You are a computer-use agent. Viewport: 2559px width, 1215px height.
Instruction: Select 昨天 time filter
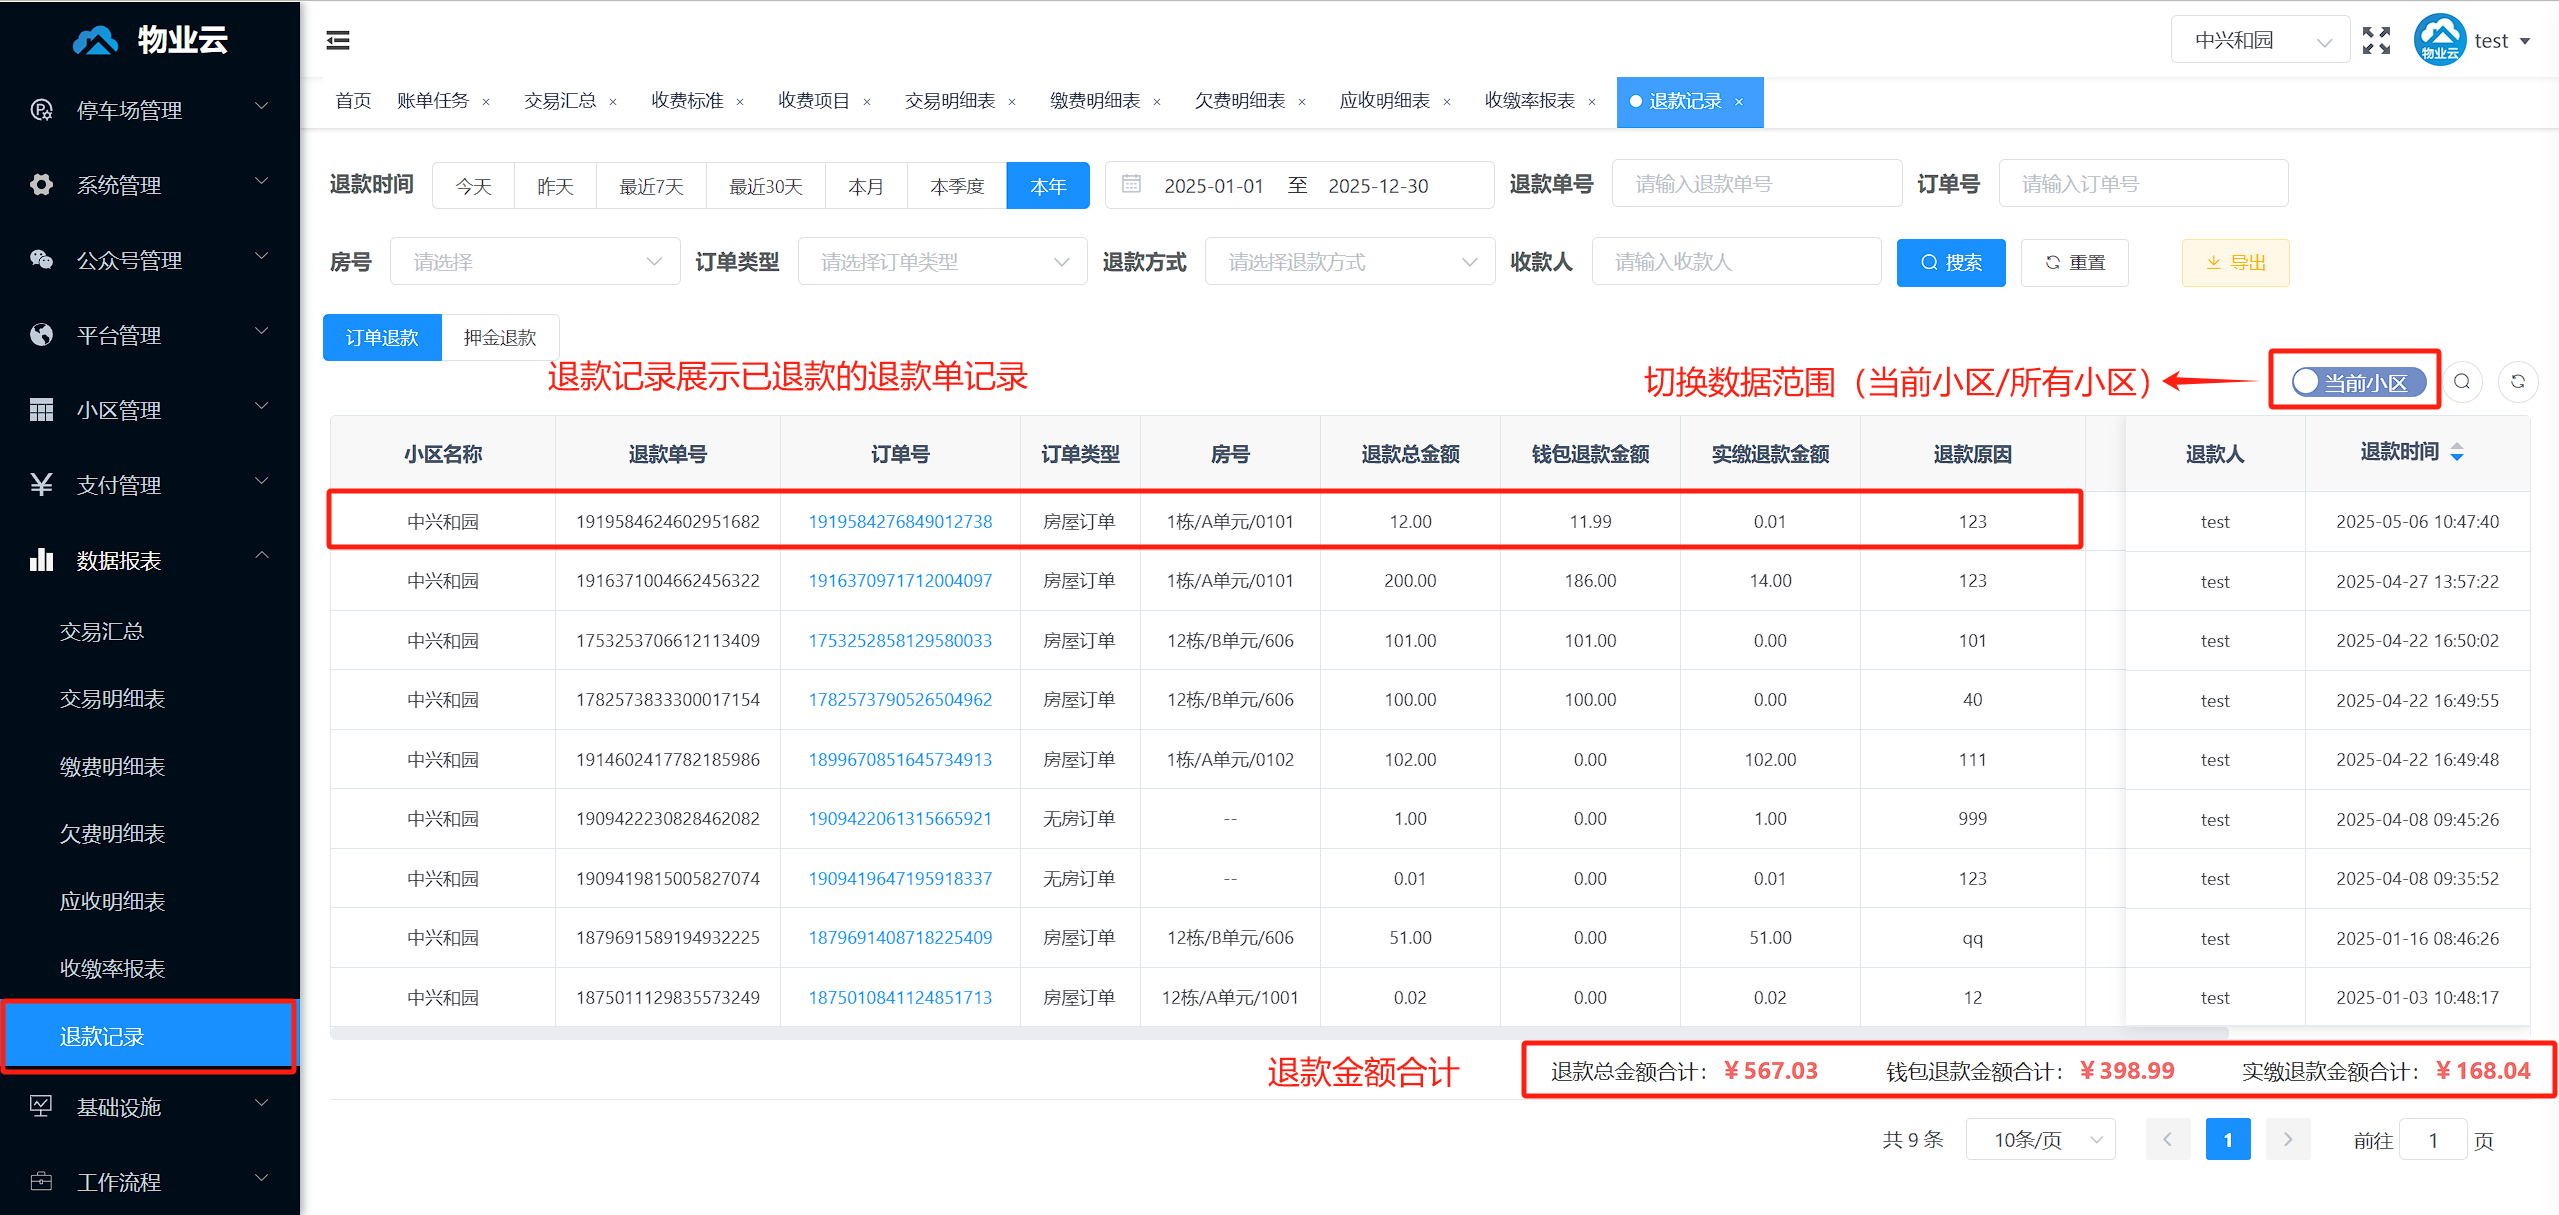(555, 186)
